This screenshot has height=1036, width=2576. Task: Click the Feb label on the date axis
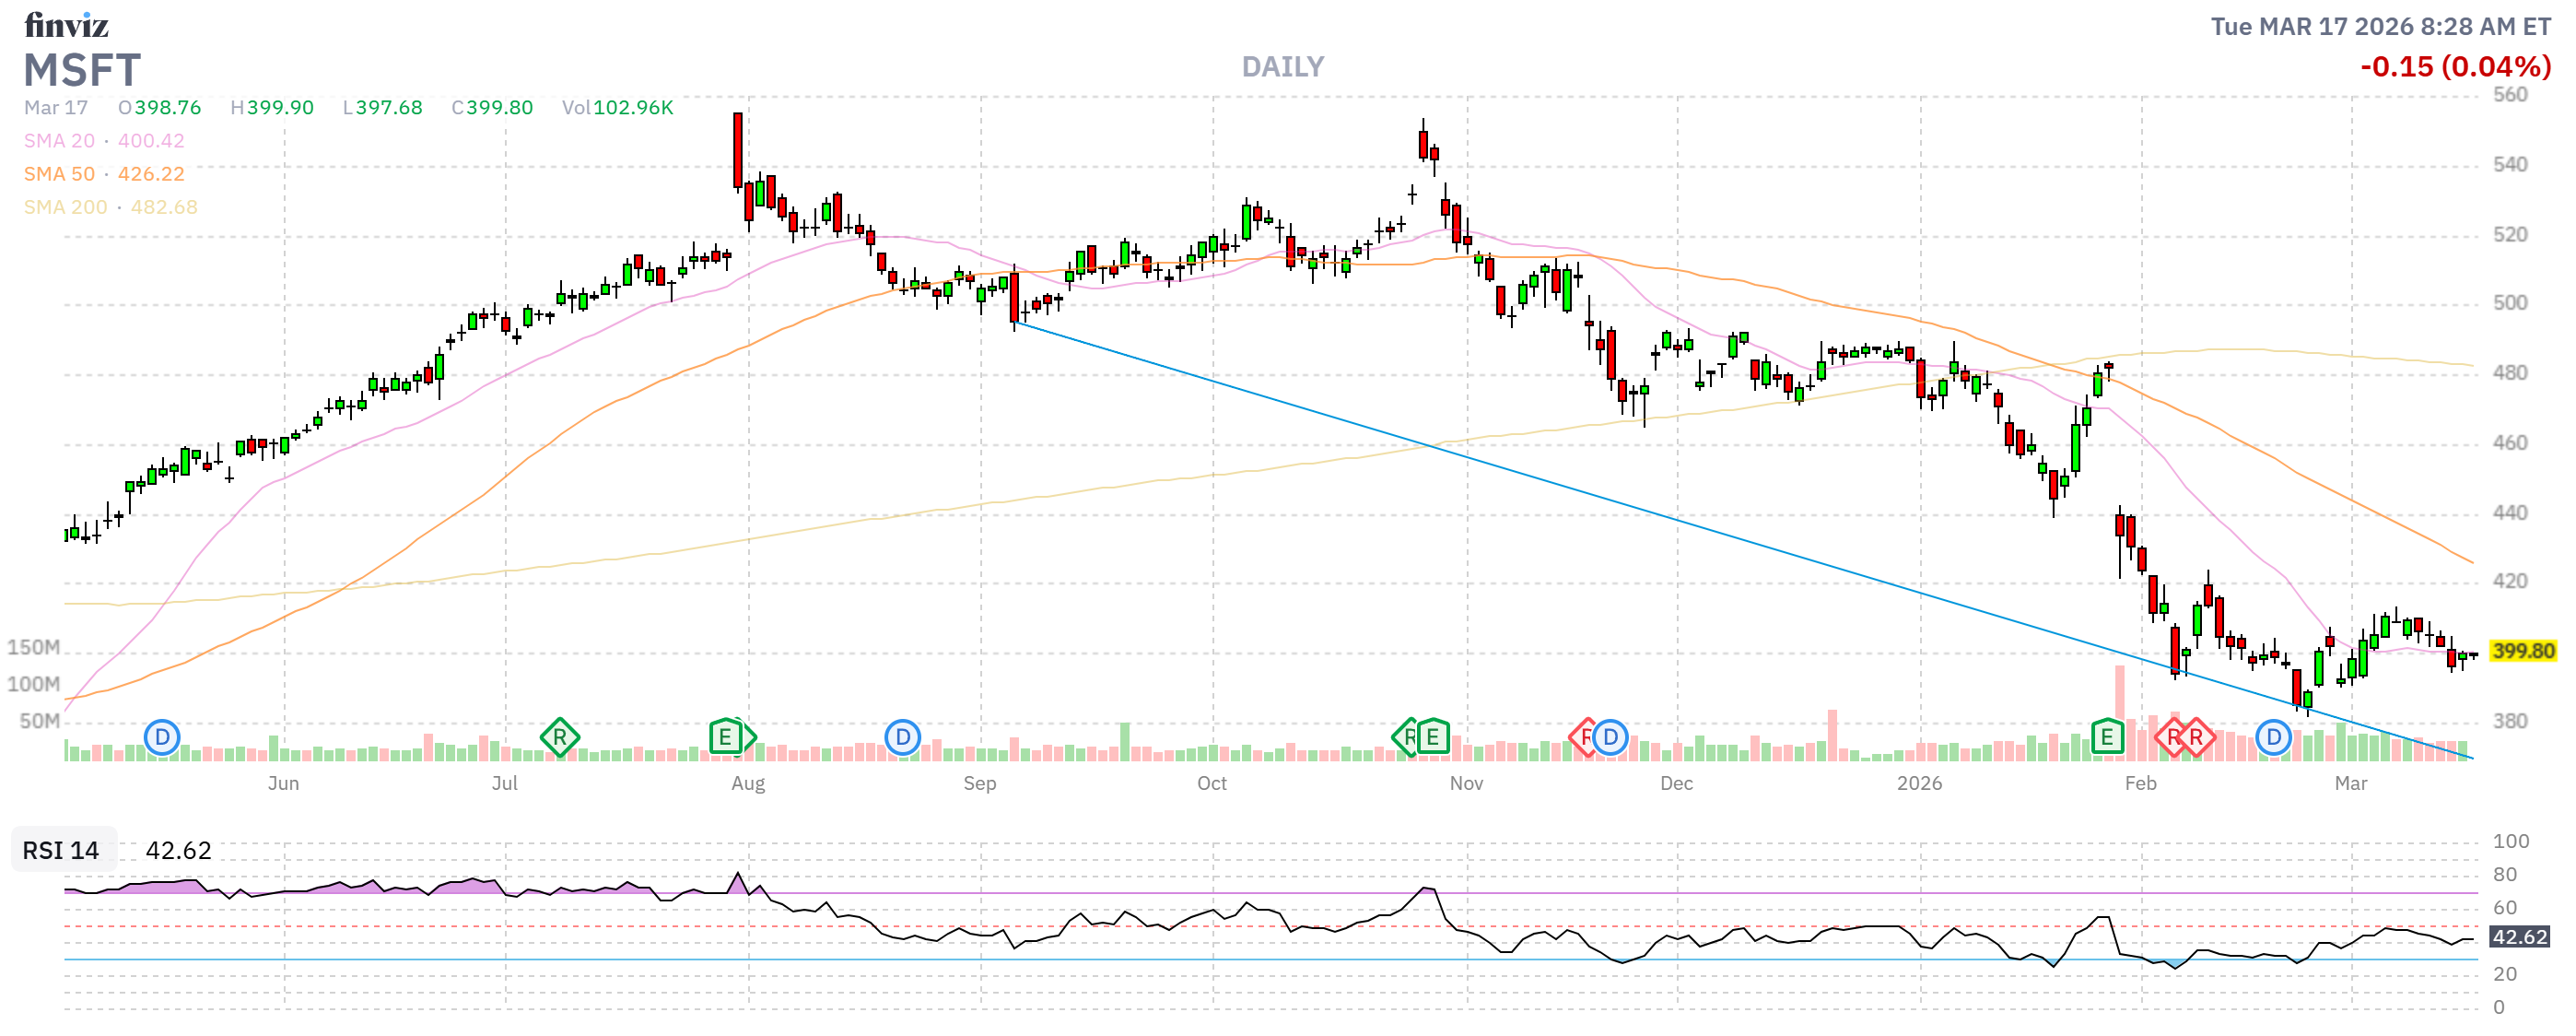point(2140,783)
